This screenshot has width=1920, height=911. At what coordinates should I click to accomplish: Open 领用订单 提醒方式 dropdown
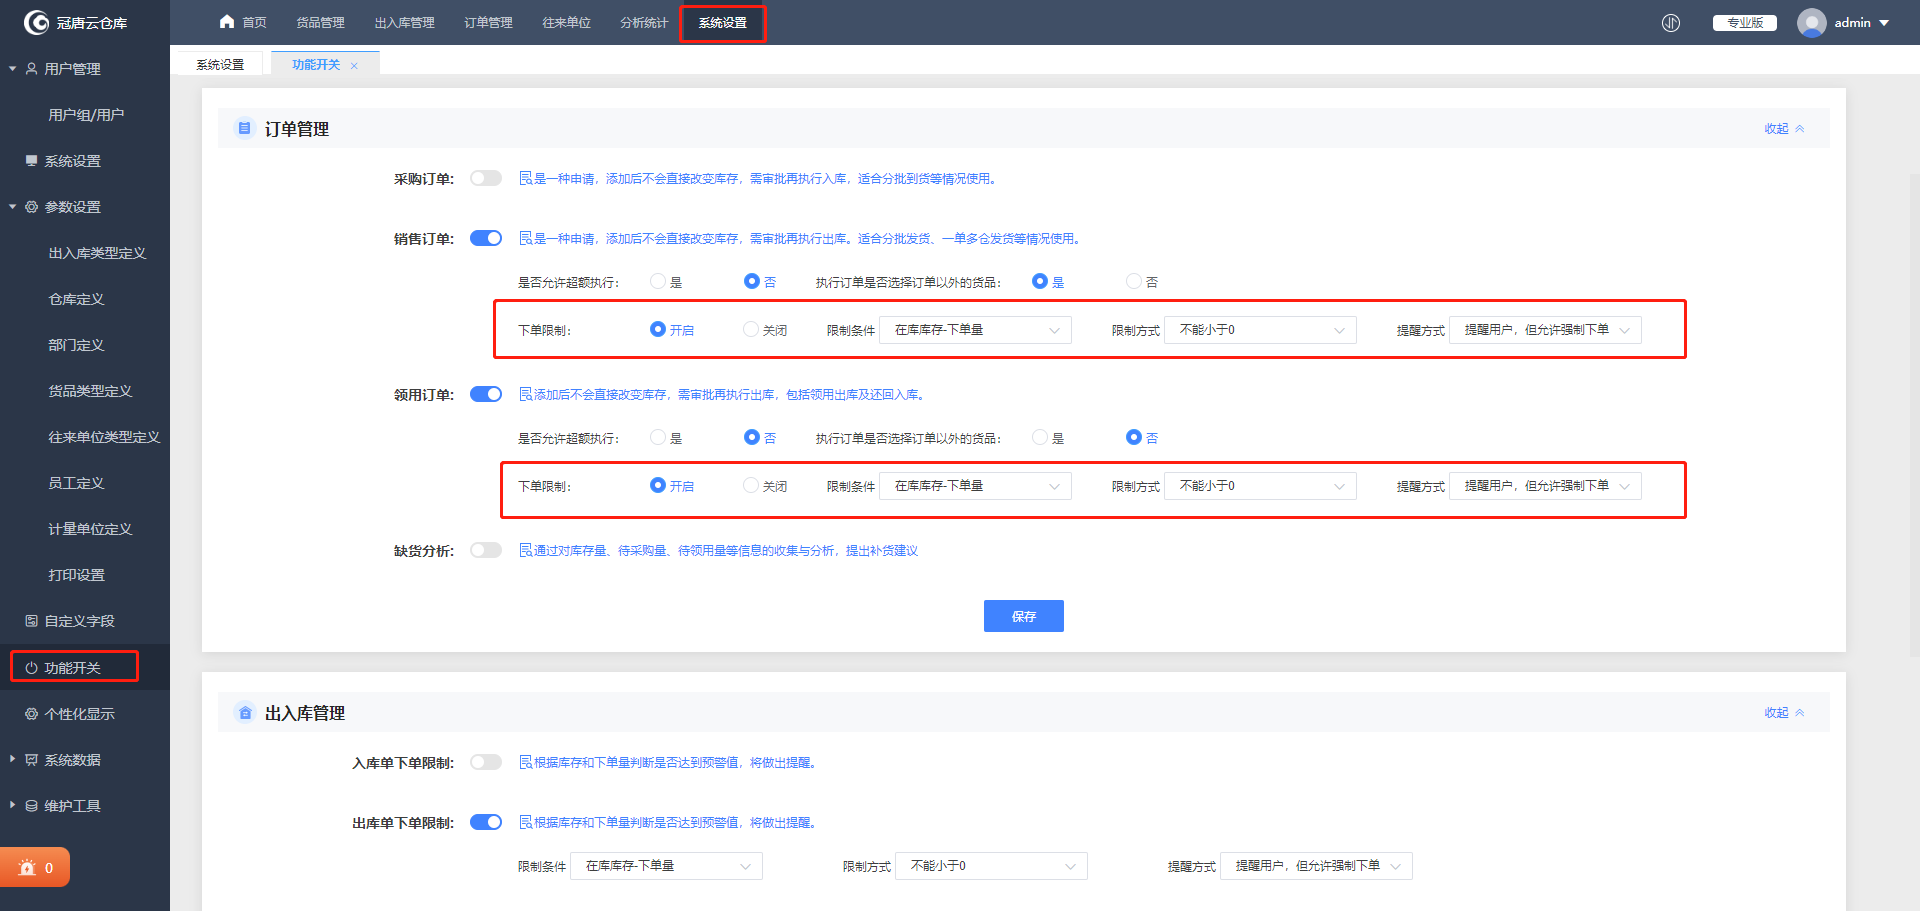click(x=1545, y=486)
